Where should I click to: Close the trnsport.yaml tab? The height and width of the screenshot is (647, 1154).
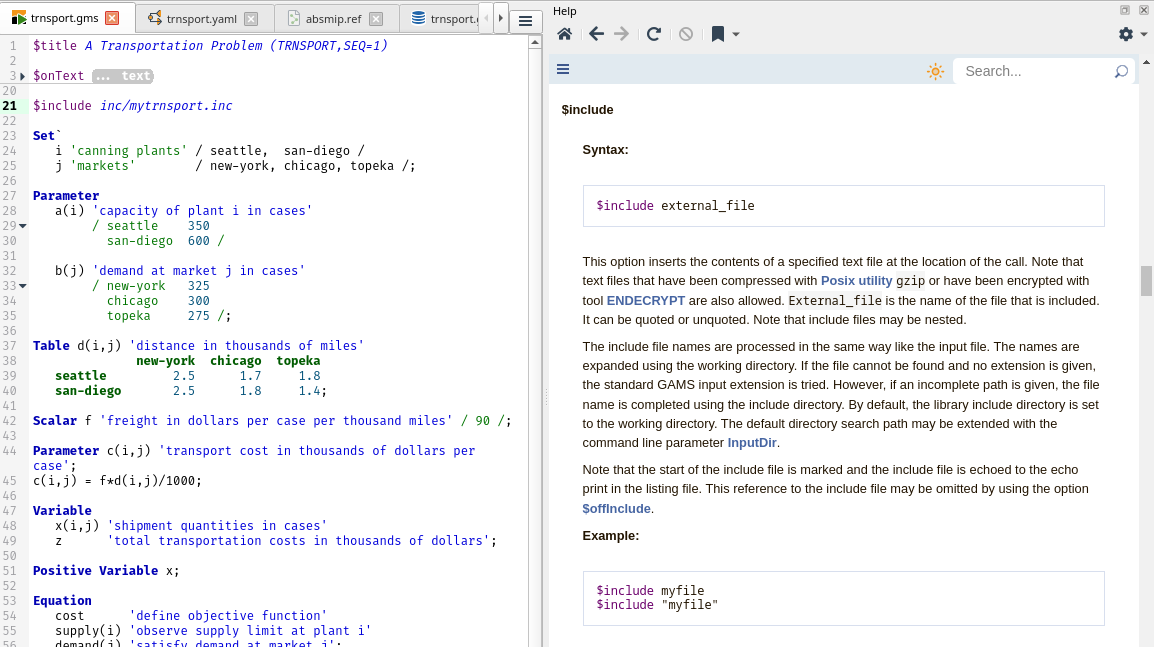point(251,19)
